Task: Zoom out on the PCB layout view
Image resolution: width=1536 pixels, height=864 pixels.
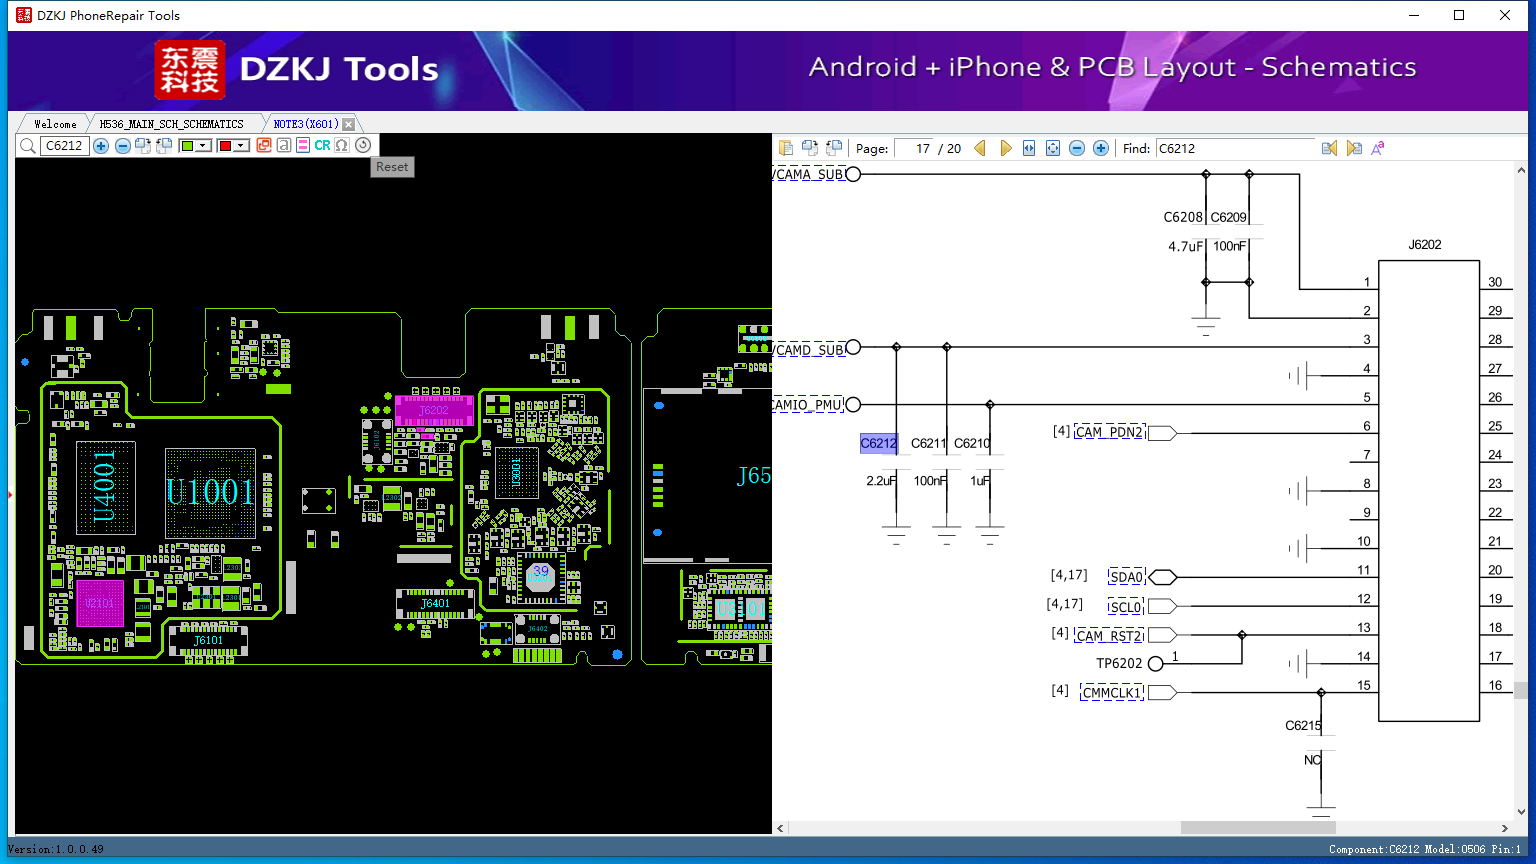Action: coord(123,146)
